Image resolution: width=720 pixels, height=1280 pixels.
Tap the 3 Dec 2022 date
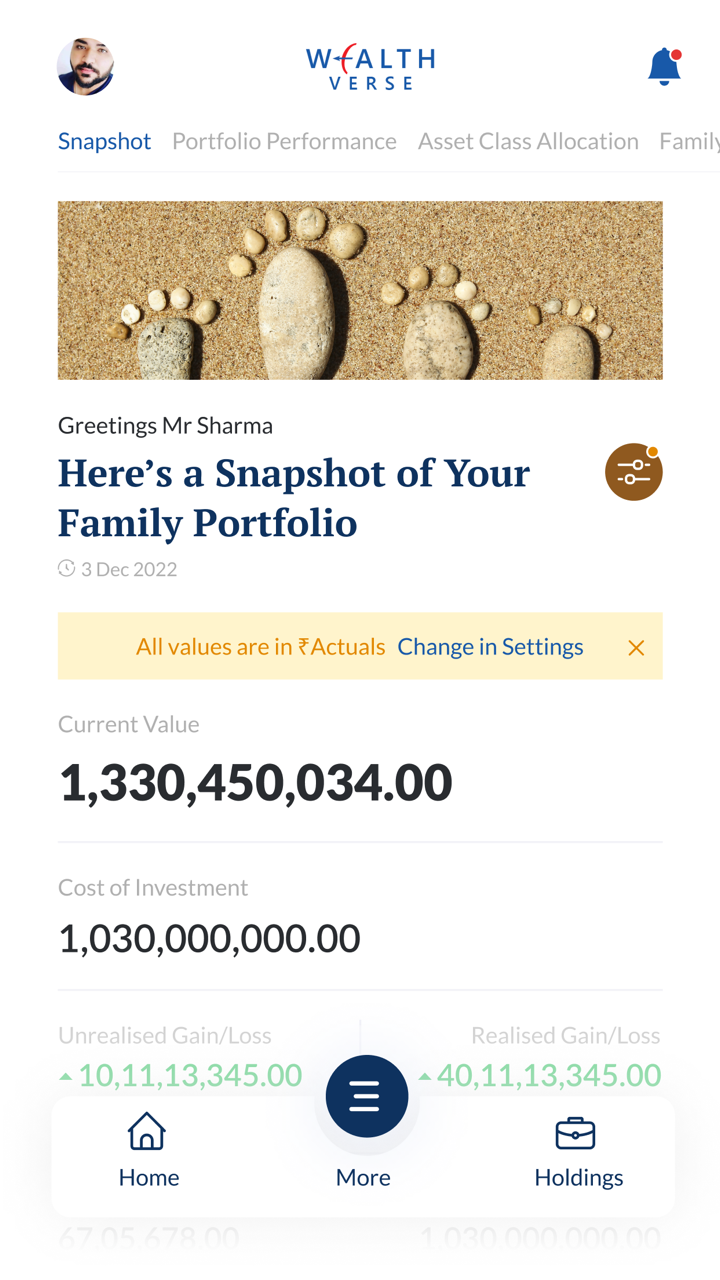point(129,569)
